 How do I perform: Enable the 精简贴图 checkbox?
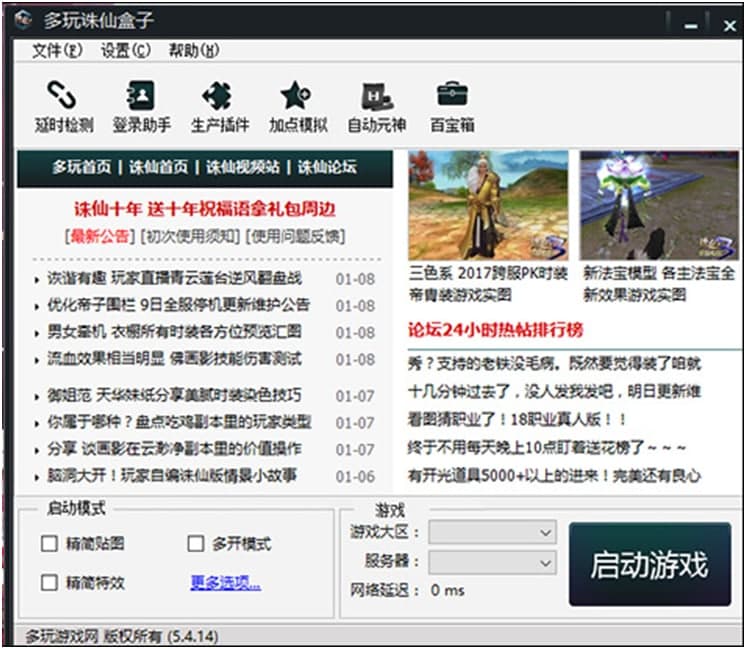(50, 544)
